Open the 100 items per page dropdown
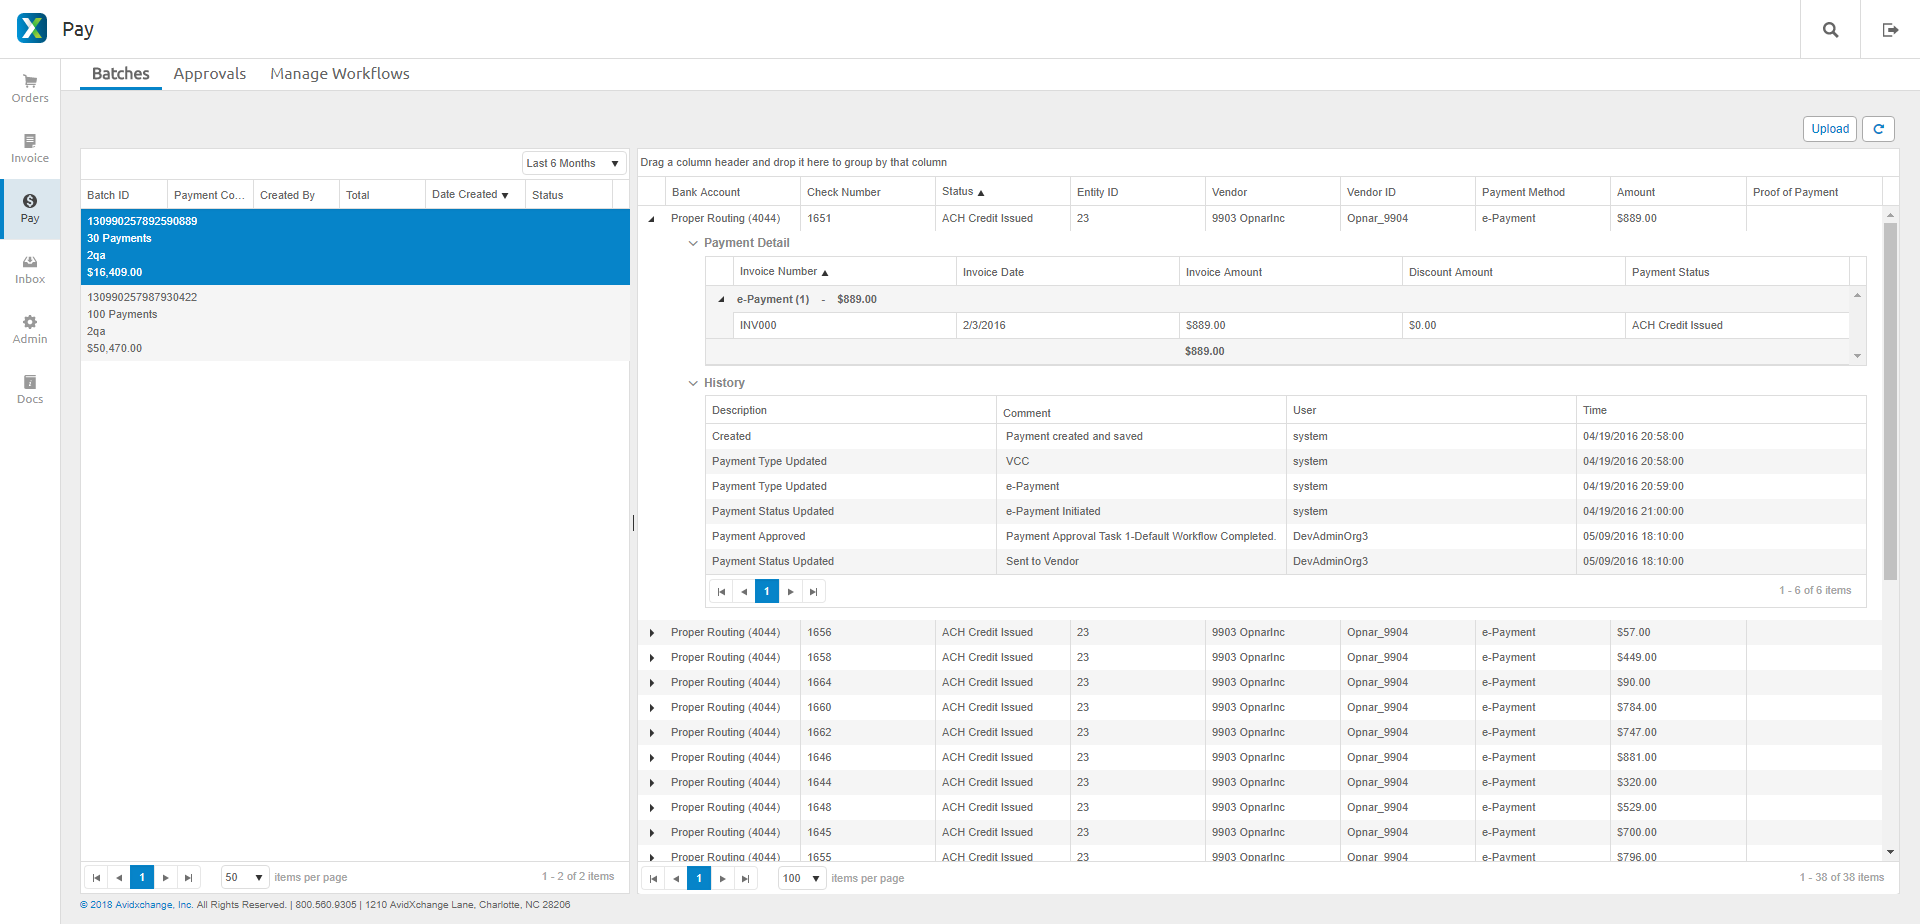This screenshot has width=1920, height=924. coord(800,878)
